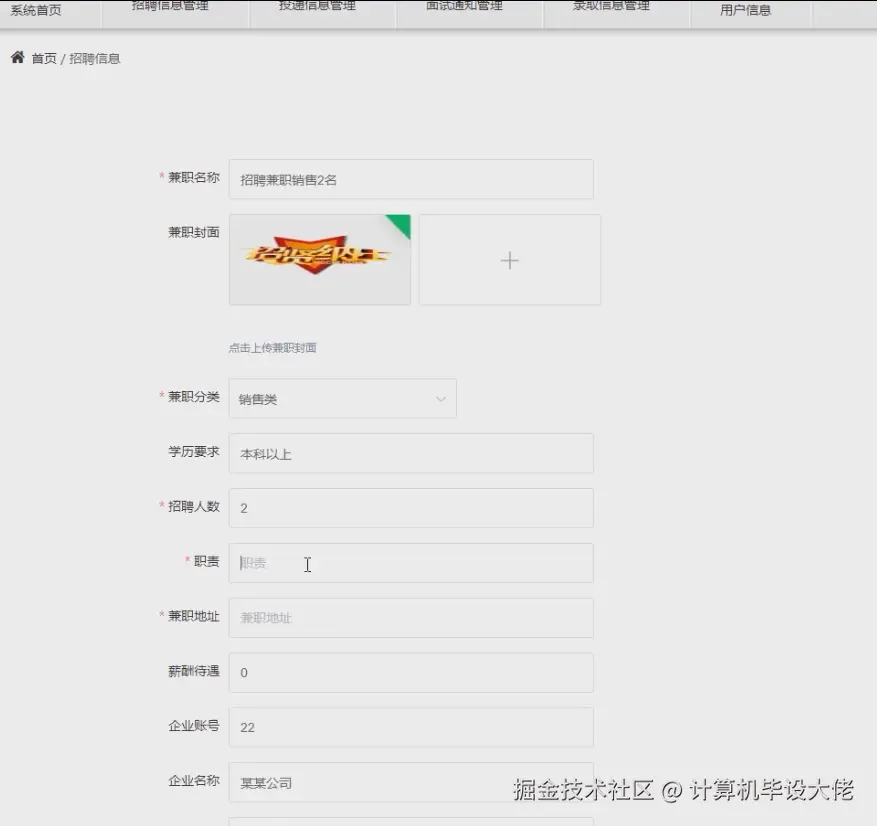Viewport: 877px width, 826px height.
Task: Expand the job category selector via its chevron arrow
Action: tap(440, 398)
